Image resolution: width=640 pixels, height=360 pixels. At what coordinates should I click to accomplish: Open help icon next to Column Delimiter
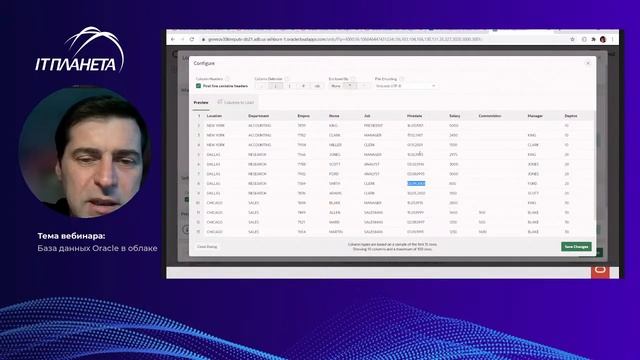pos(287,79)
